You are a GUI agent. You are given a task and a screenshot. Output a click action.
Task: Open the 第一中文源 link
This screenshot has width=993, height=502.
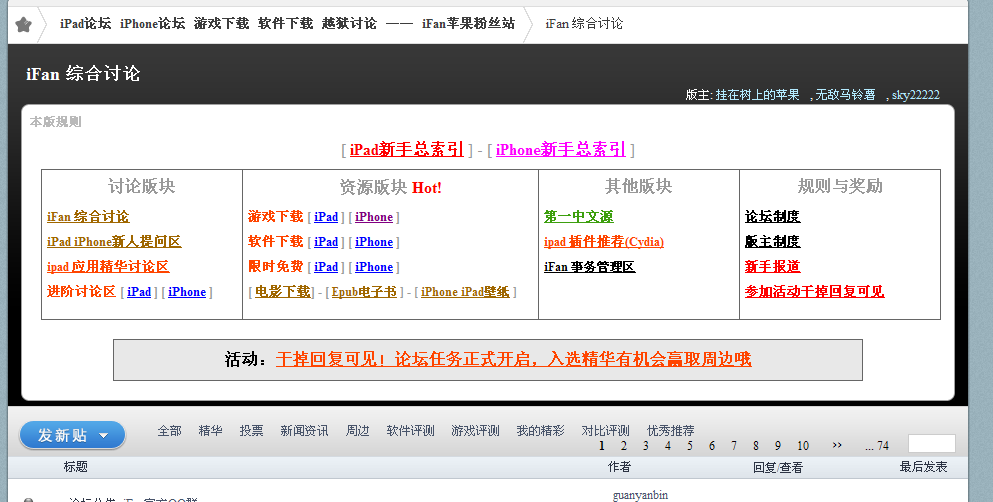tap(579, 216)
